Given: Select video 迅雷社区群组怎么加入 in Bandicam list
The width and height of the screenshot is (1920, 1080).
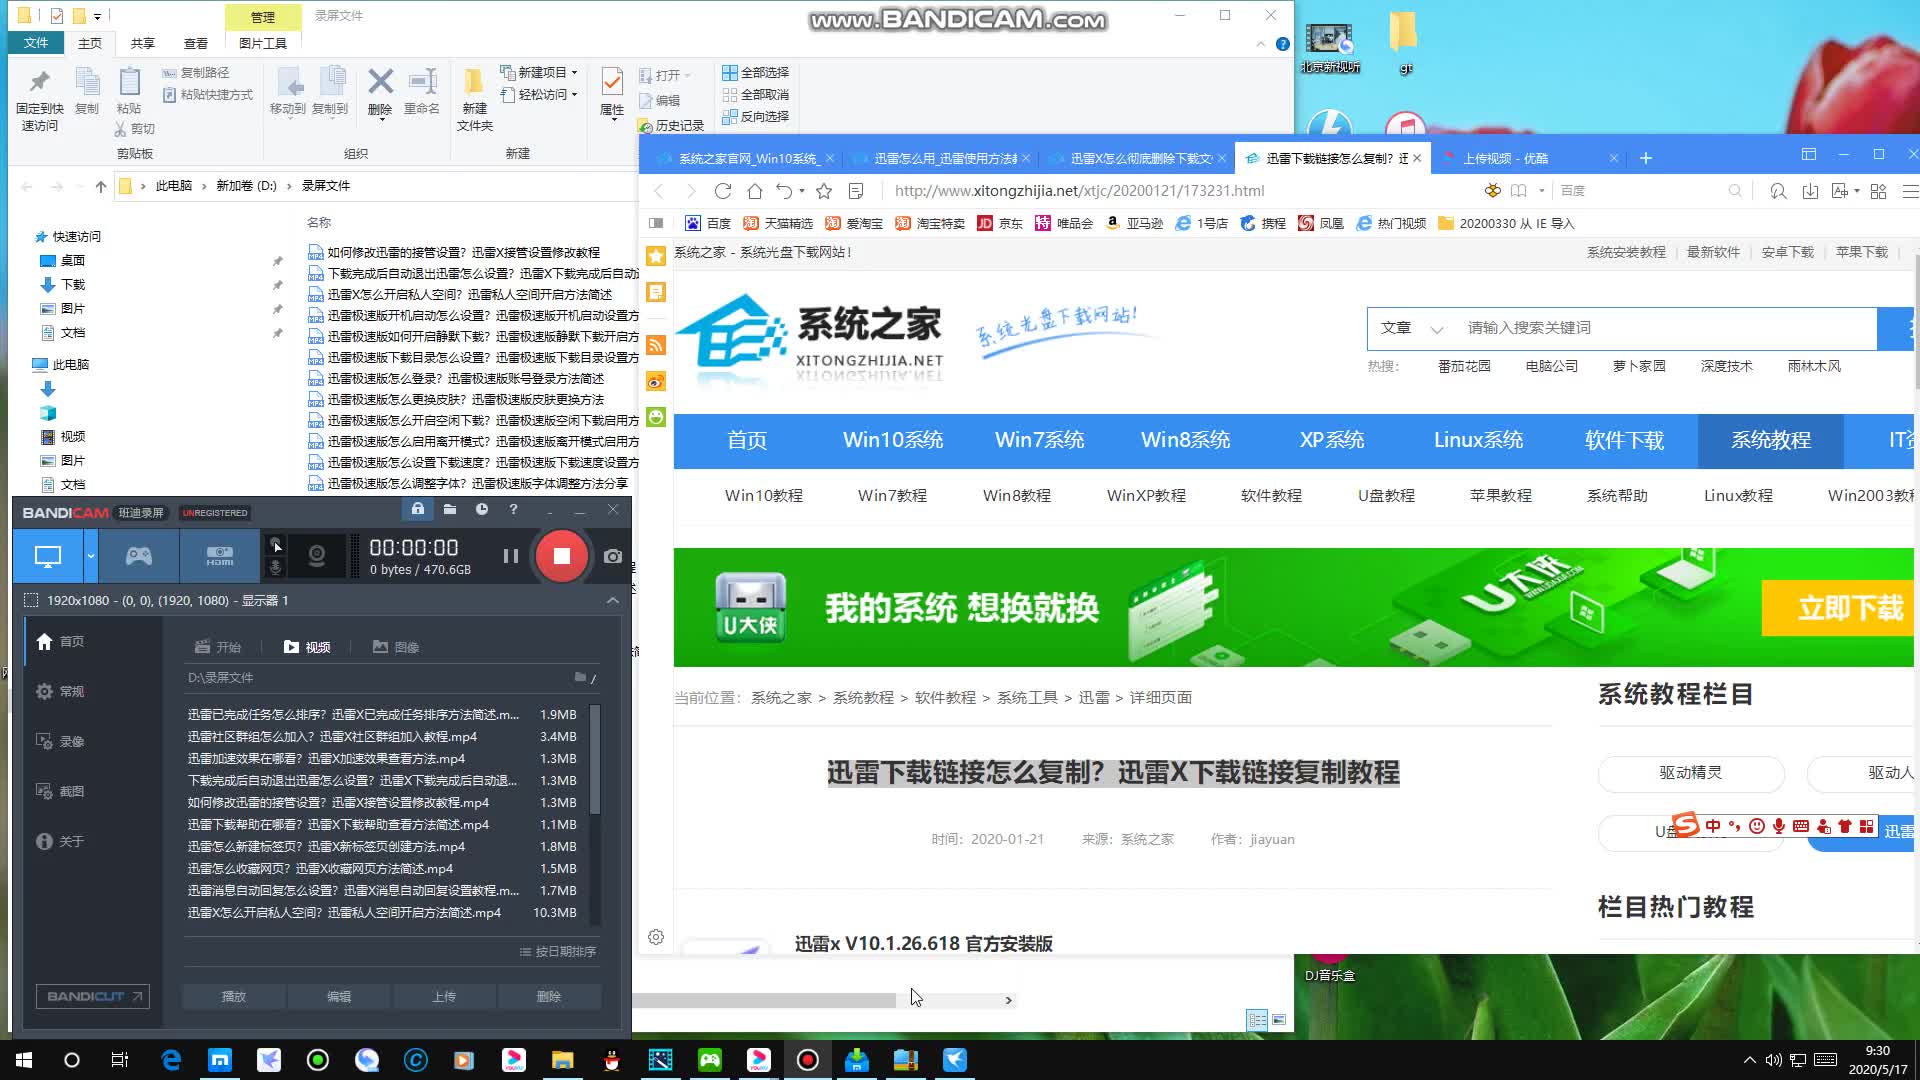Looking at the screenshot, I should click(382, 736).
